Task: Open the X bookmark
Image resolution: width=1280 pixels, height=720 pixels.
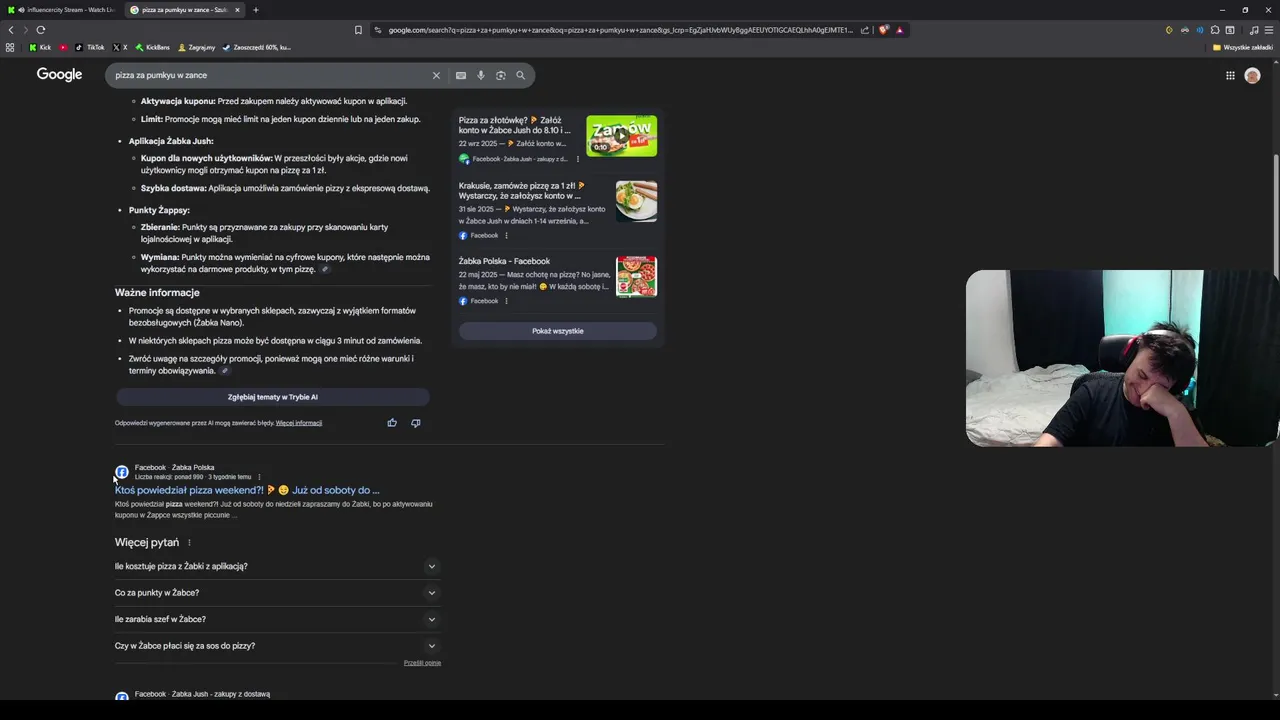Action: click(120, 47)
